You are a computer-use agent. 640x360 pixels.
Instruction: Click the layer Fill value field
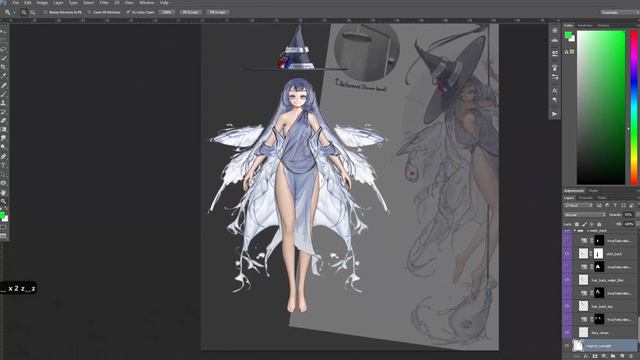coord(628,224)
